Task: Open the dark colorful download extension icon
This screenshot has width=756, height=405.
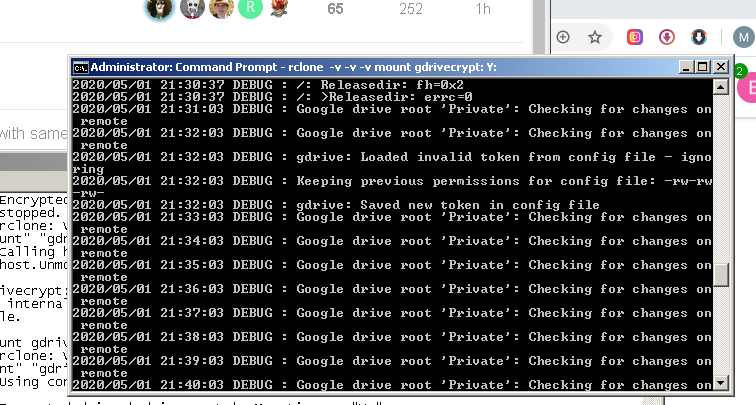Action: pyautogui.click(x=699, y=37)
